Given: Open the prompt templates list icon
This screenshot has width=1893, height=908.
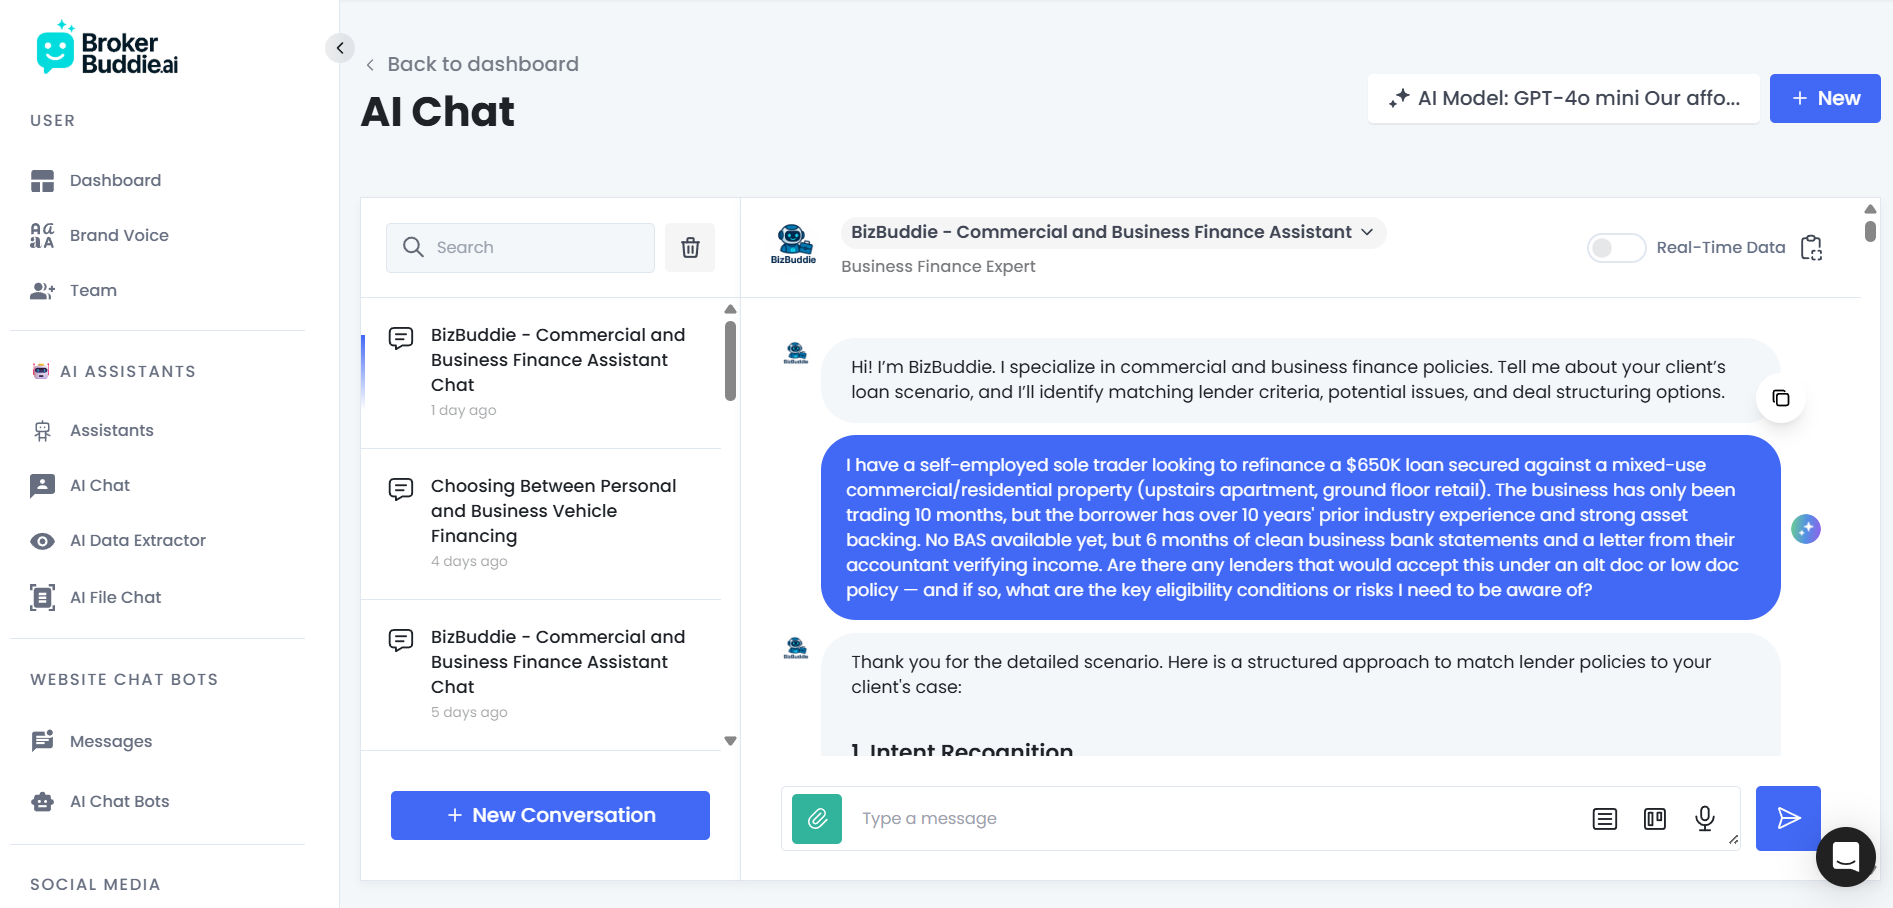Looking at the screenshot, I should pyautogui.click(x=1604, y=819).
